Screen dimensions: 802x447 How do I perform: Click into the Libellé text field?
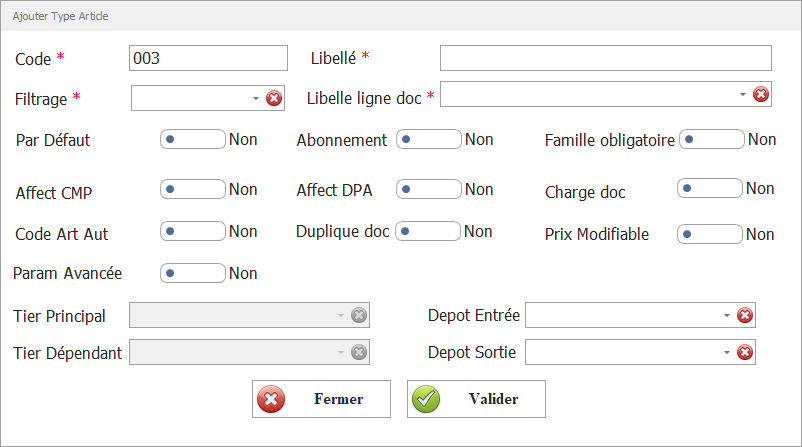[605, 58]
